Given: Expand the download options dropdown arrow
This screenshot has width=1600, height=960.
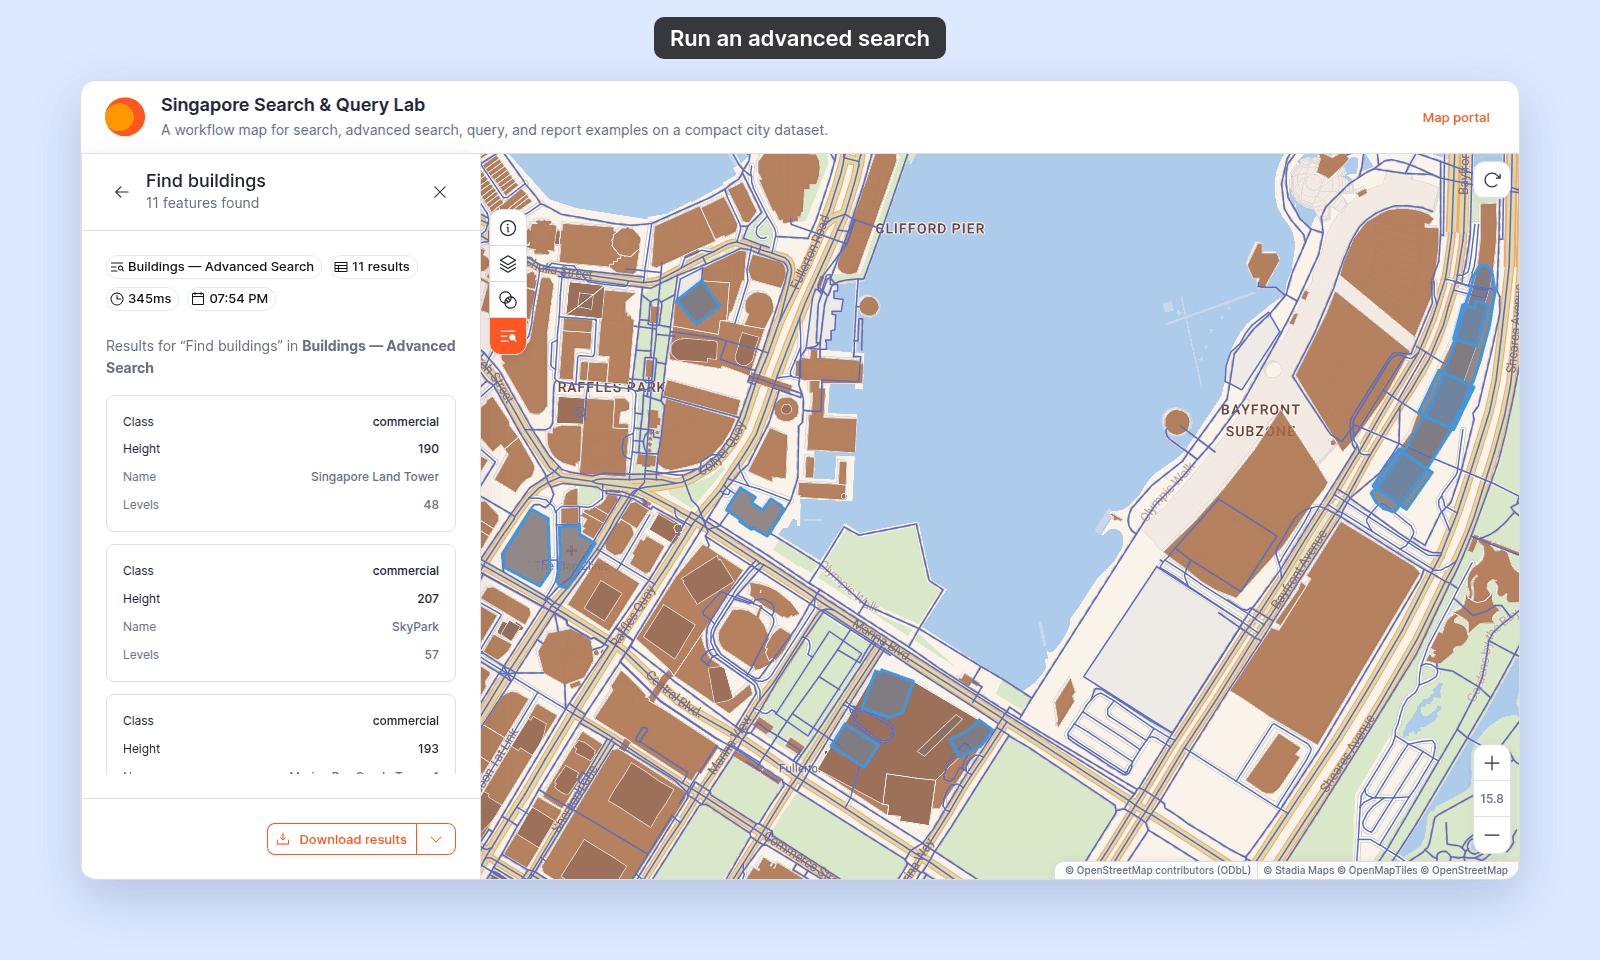Looking at the screenshot, I should (436, 839).
